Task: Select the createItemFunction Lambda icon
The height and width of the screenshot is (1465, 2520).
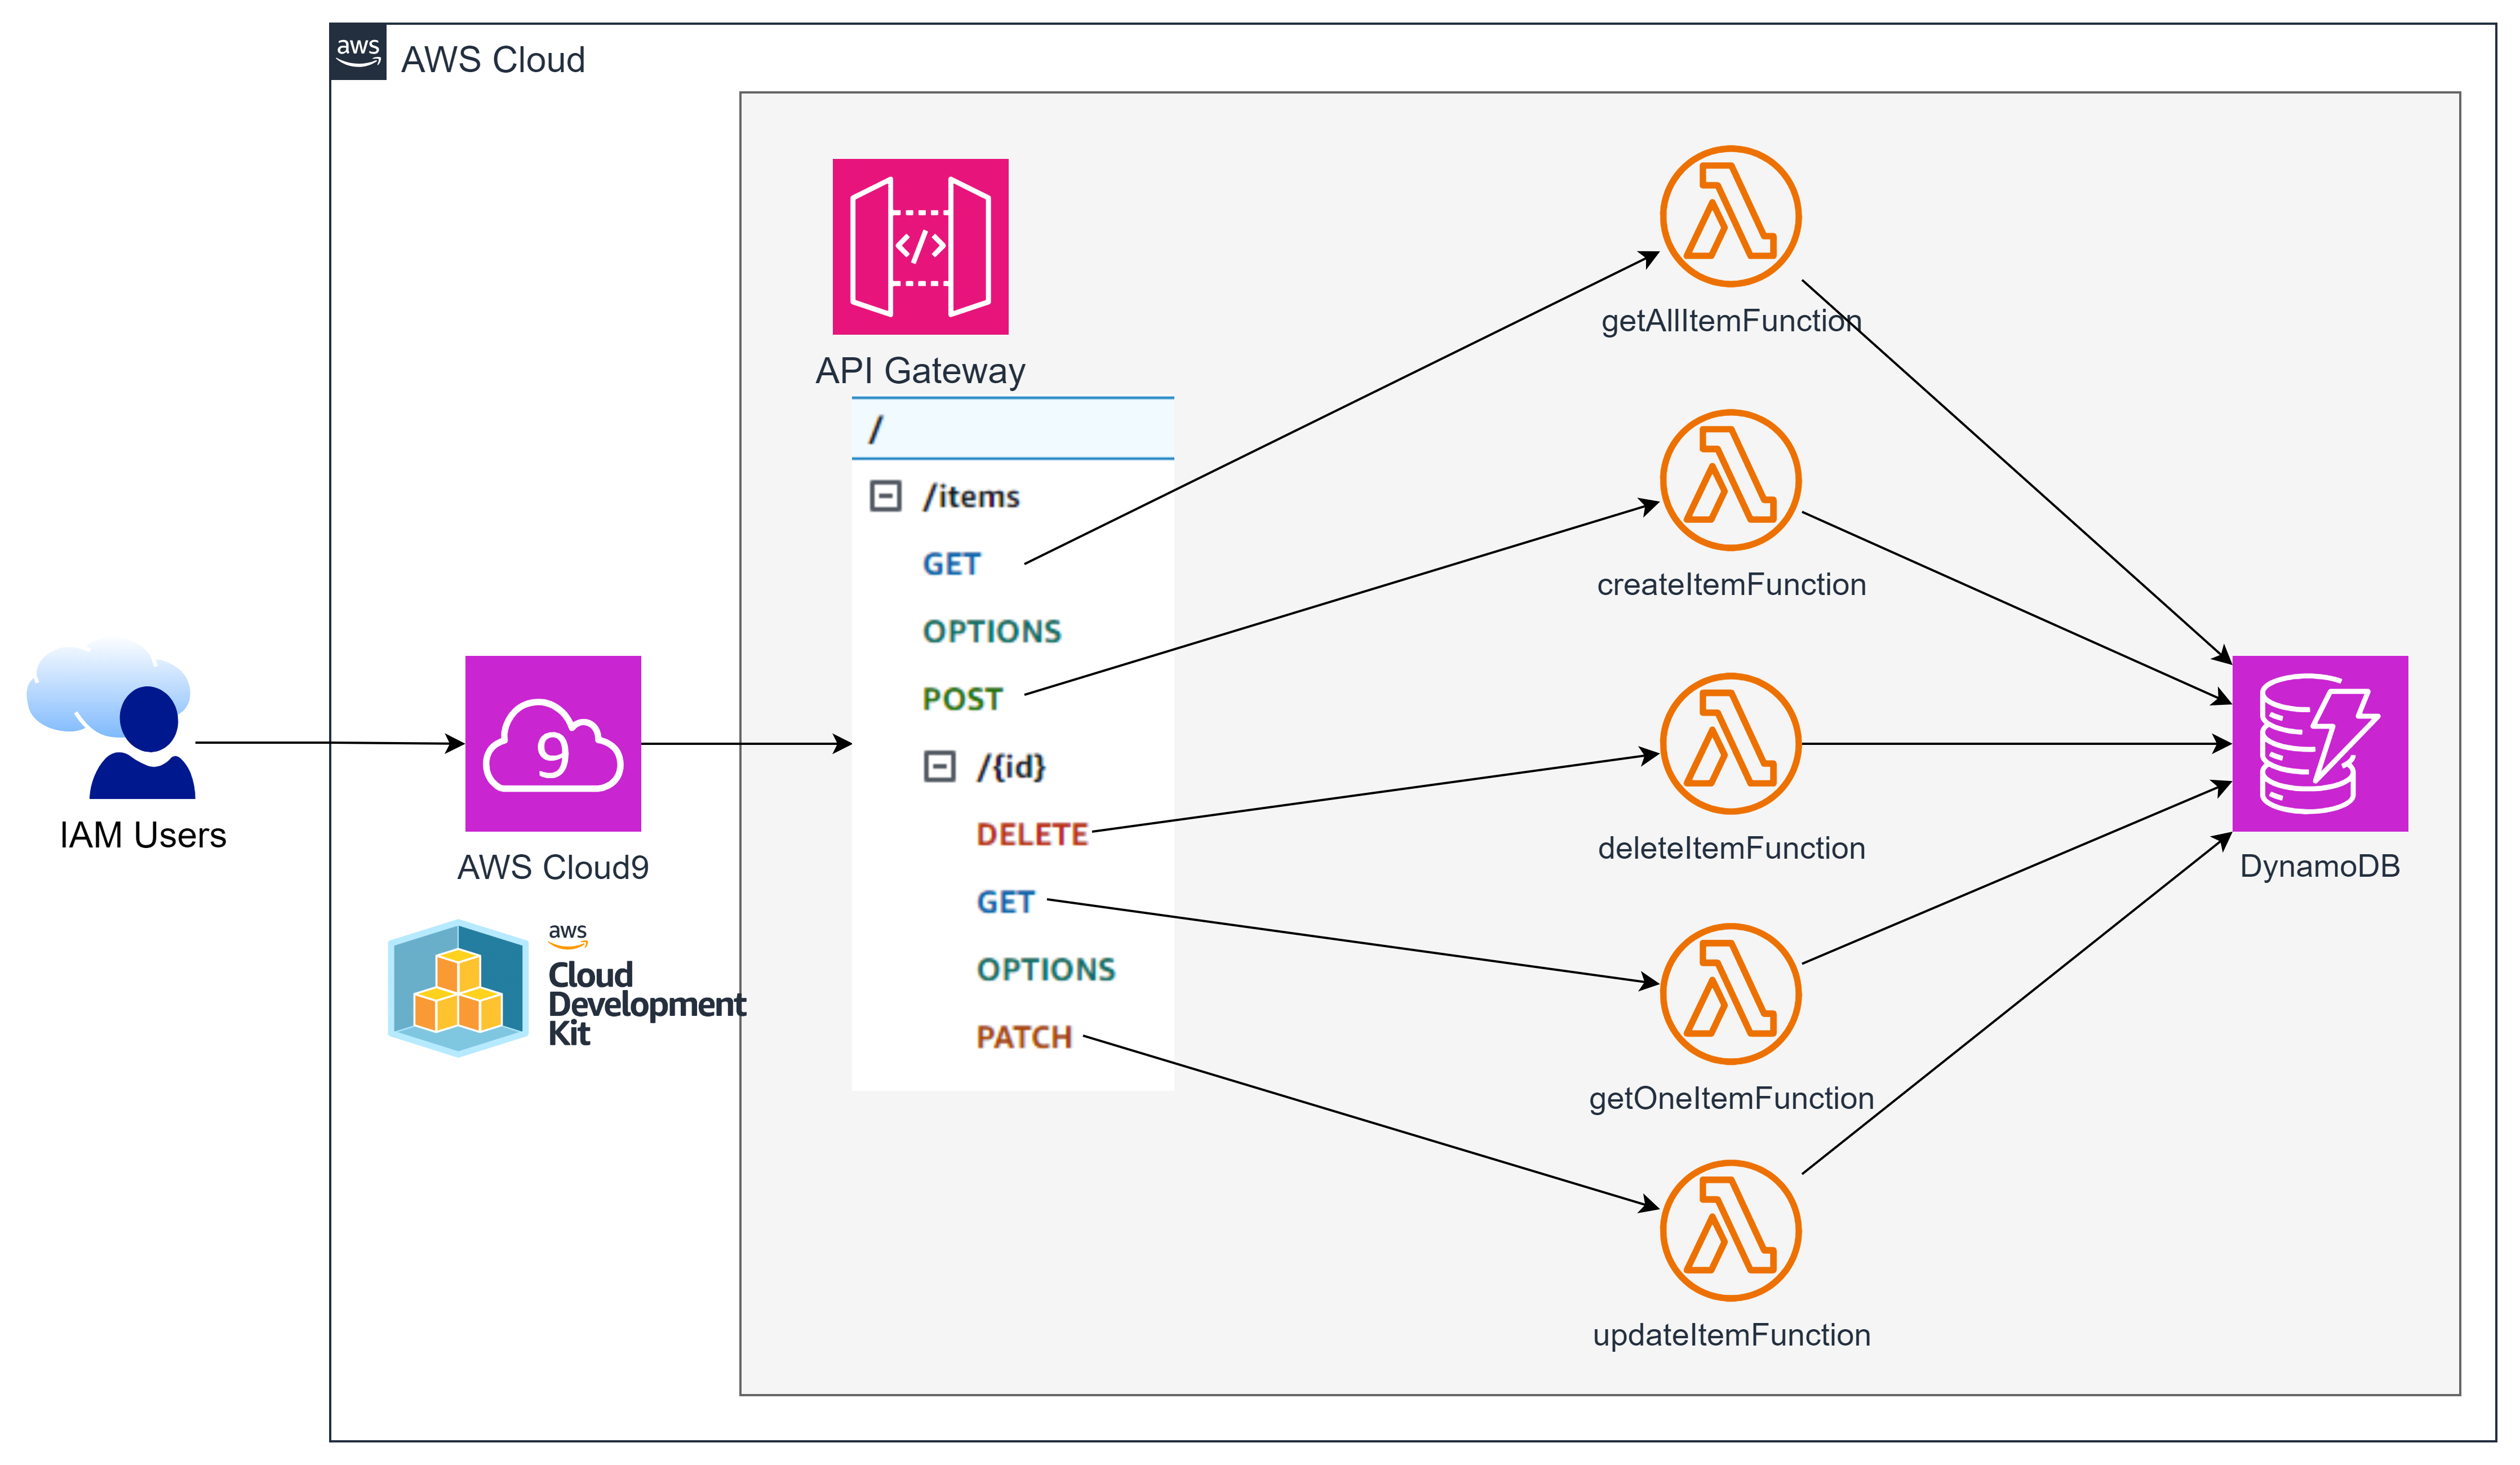Action: pyautogui.click(x=1730, y=480)
